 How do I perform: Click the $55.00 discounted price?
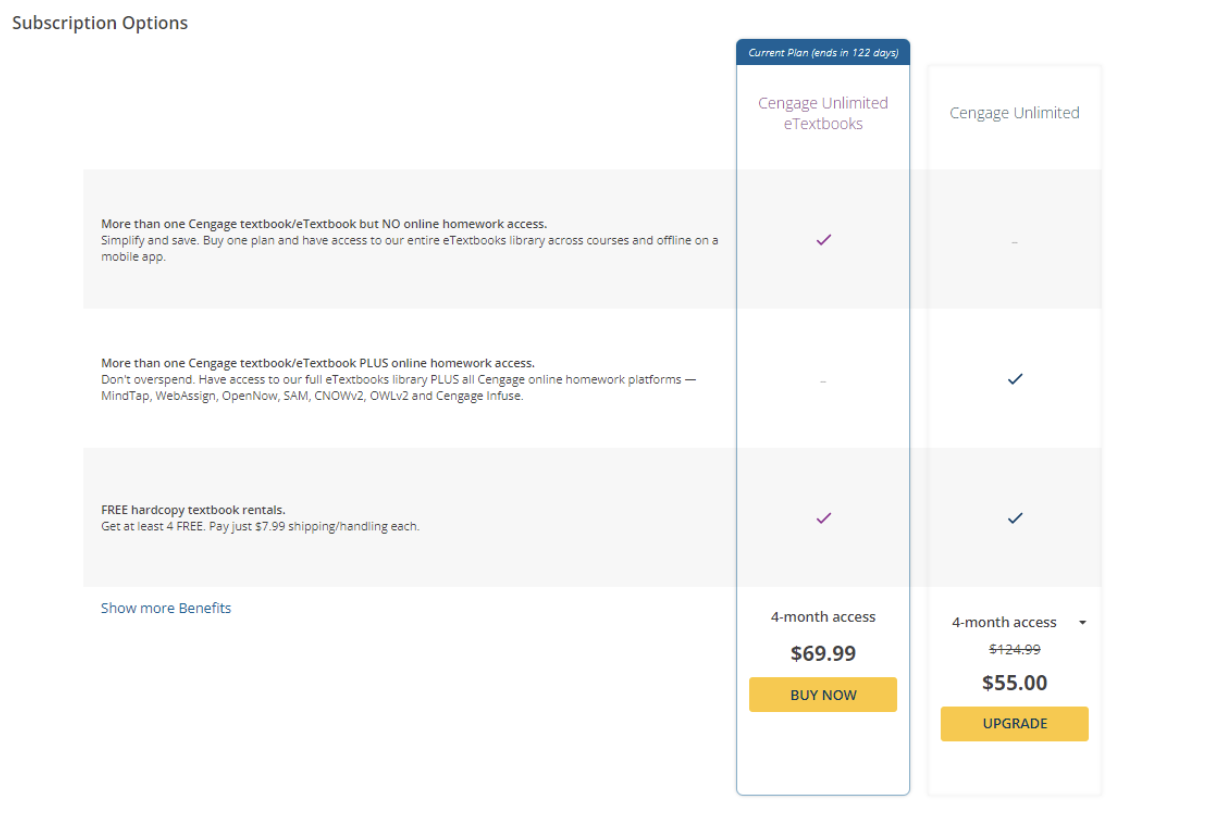point(1014,683)
